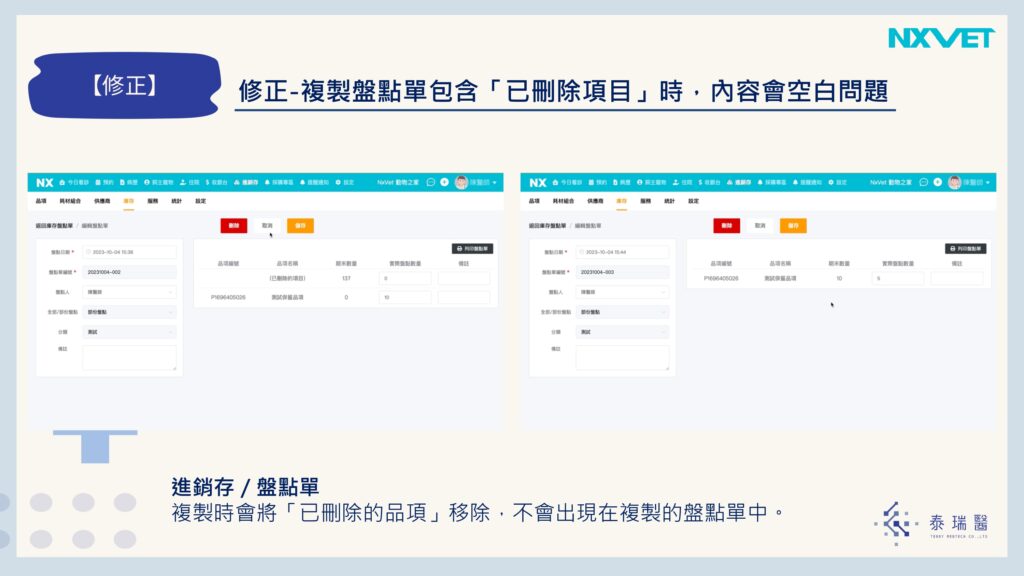Screen dimensions: 1024x576
Task: Click actual count field of the deleted-item row
Action: click(x=405, y=278)
